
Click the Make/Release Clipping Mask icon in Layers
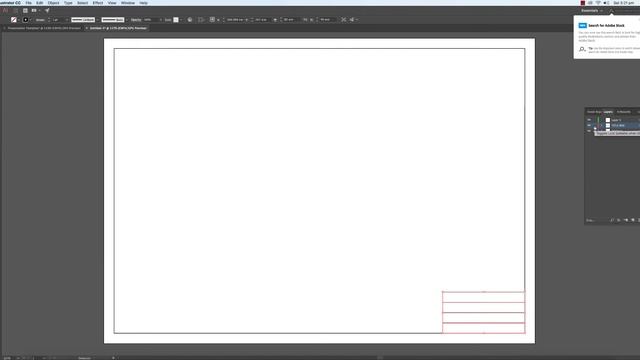(x=618, y=220)
